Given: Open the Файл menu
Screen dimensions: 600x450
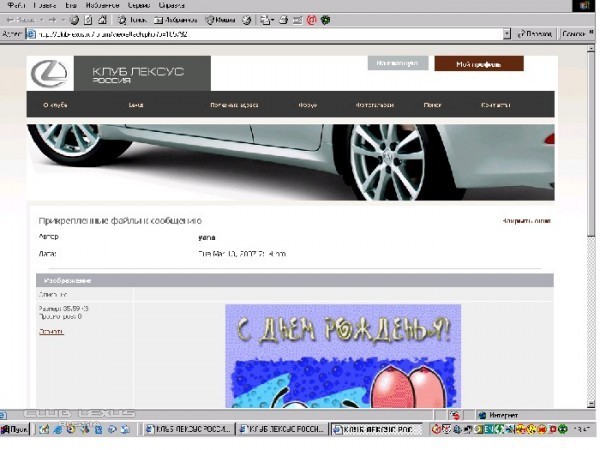Looking at the screenshot, I should pos(16,5).
